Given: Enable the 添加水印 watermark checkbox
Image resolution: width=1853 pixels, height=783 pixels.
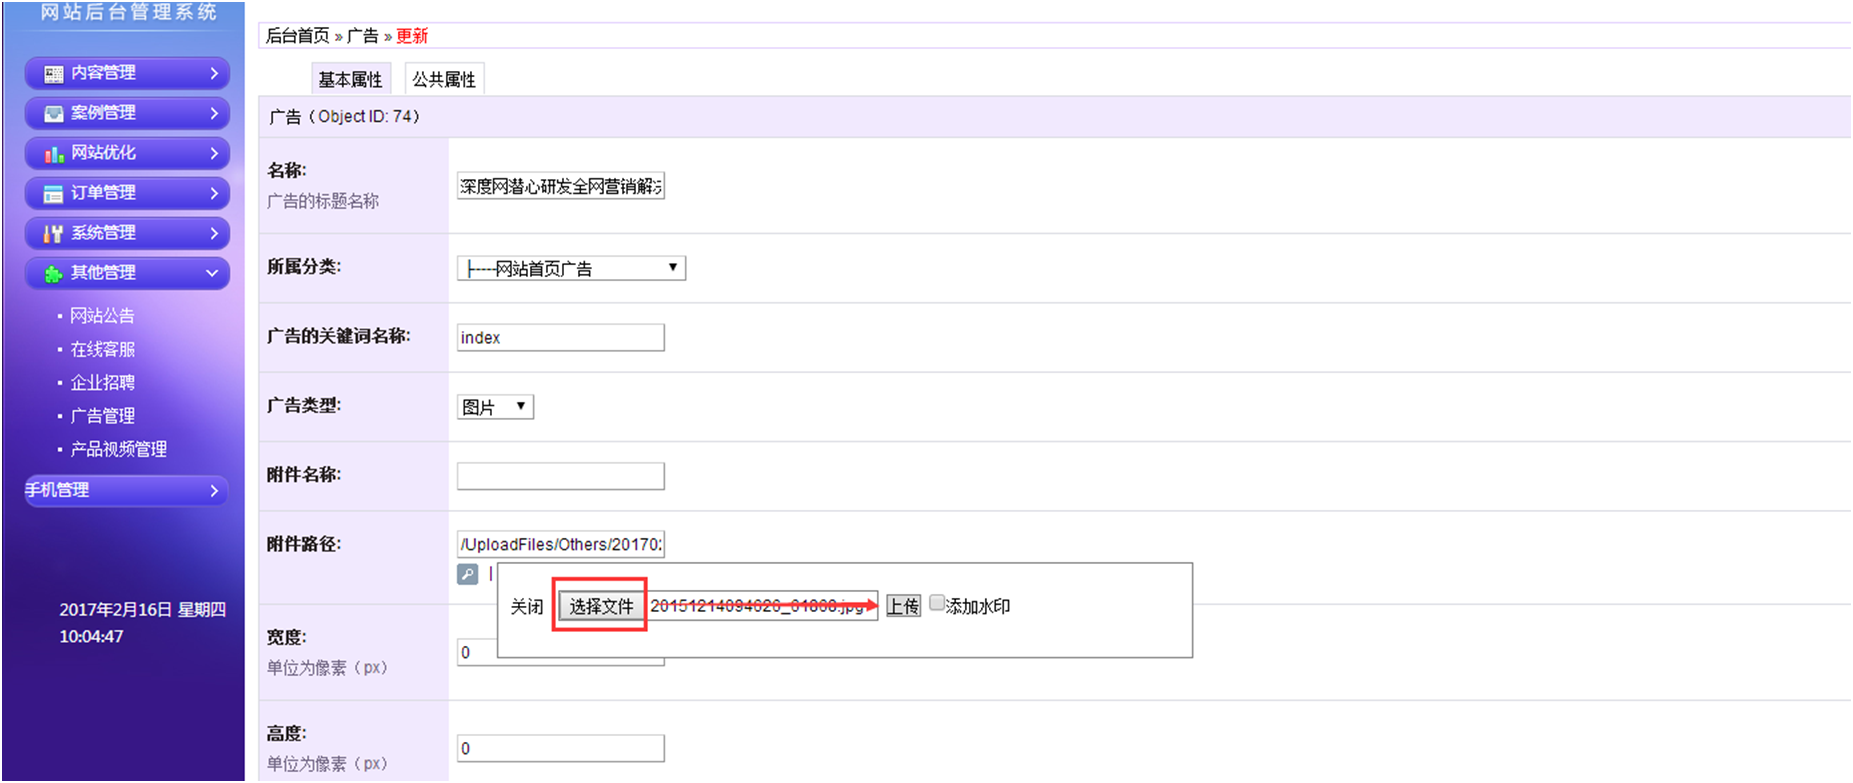Looking at the screenshot, I should [x=937, y=603].
